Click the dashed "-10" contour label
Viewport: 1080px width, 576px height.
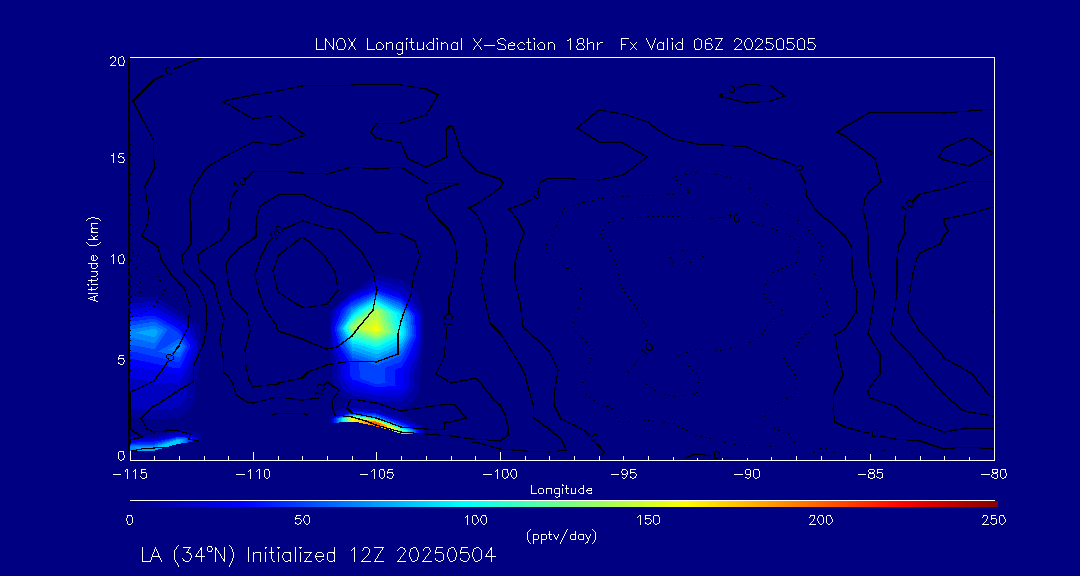[731, 218]
